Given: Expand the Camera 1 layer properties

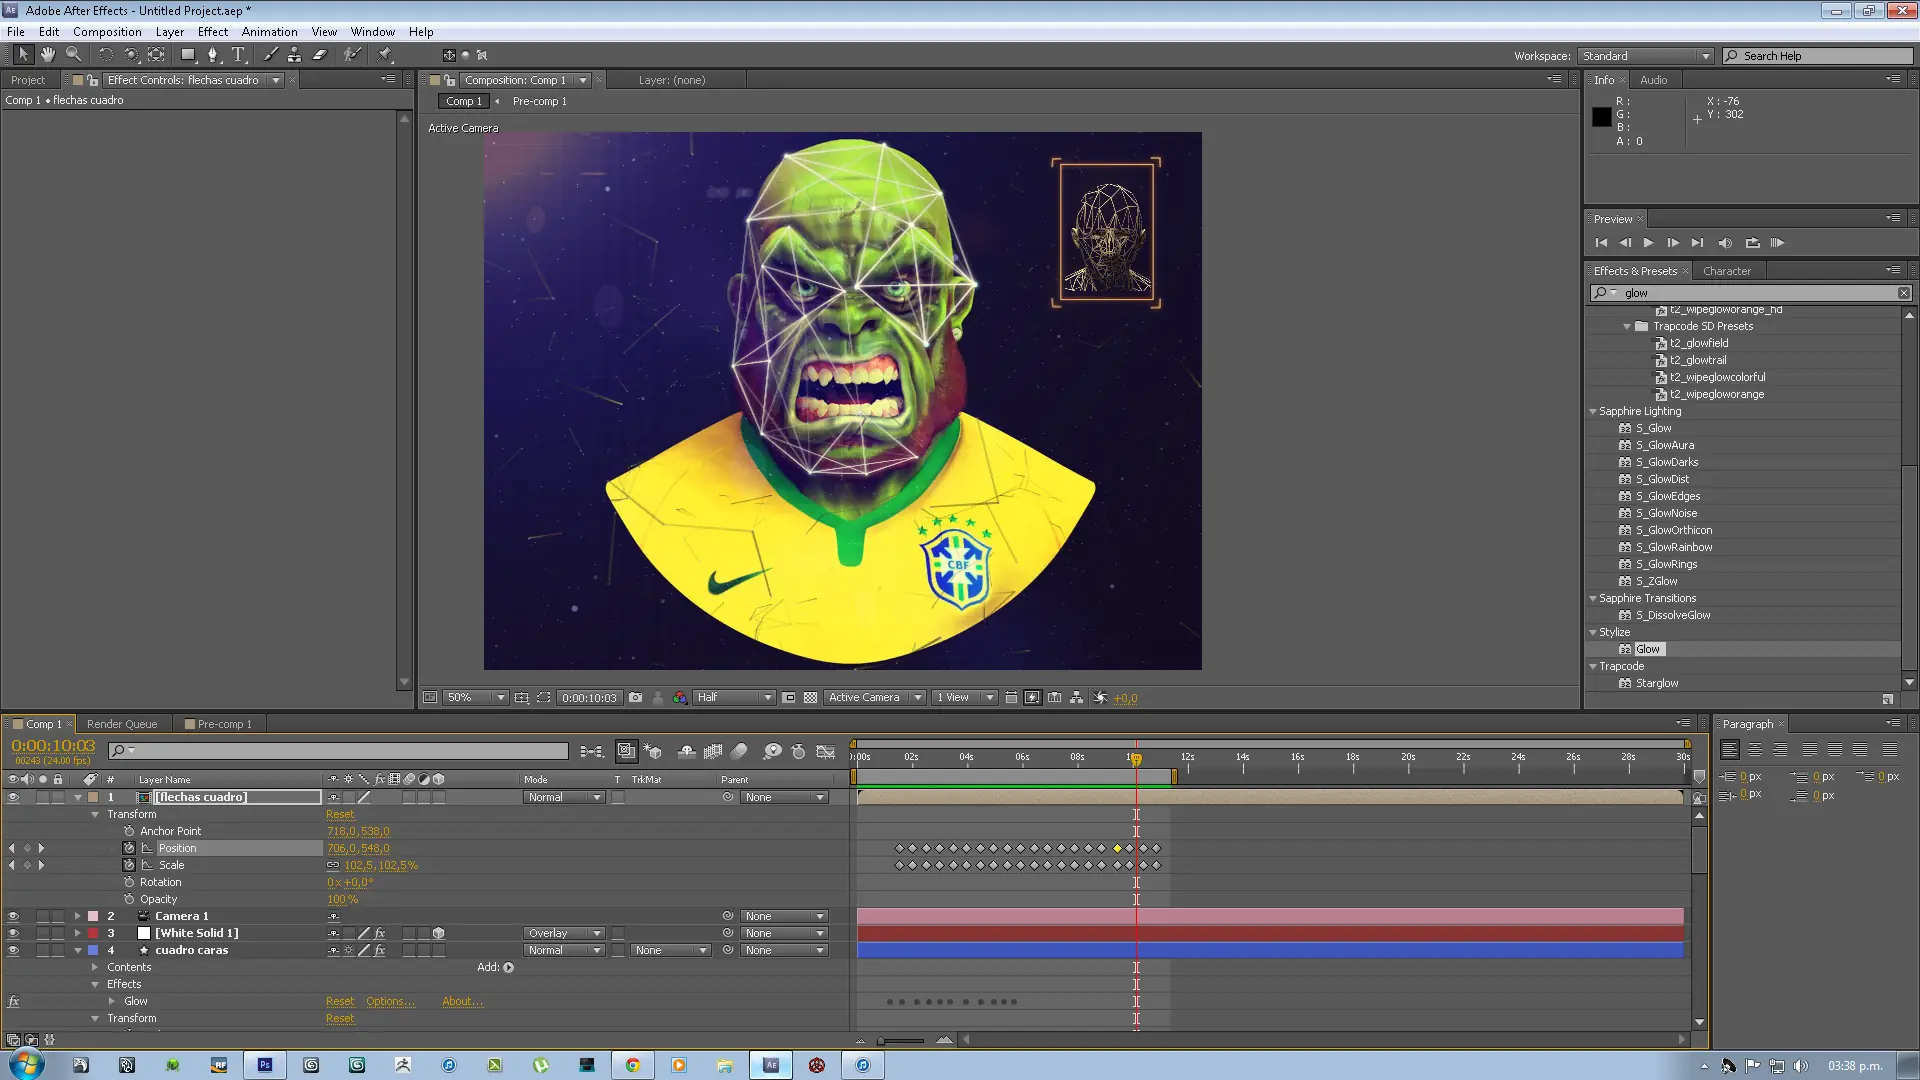Looking at the screenshot, I should coord(77,916).
